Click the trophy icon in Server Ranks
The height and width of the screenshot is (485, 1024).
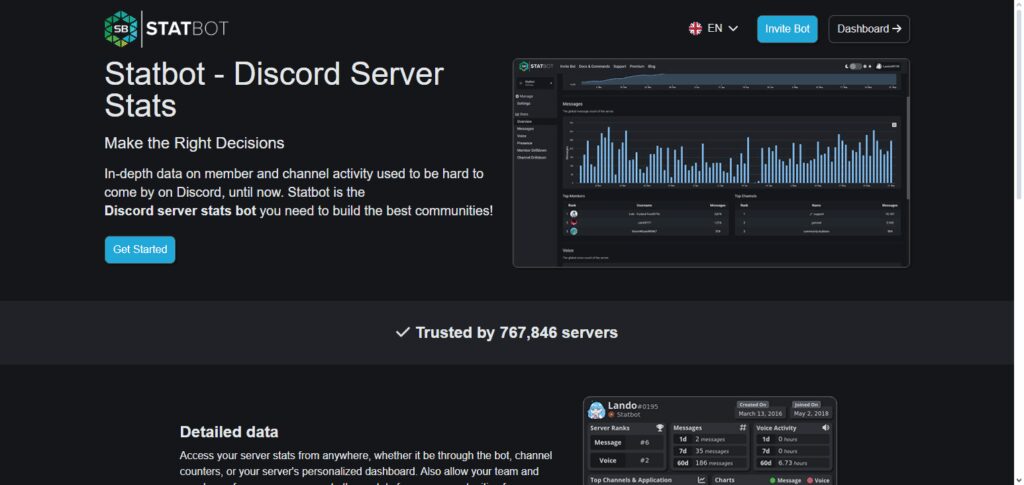pyautogui.click(x=660, y=428)
